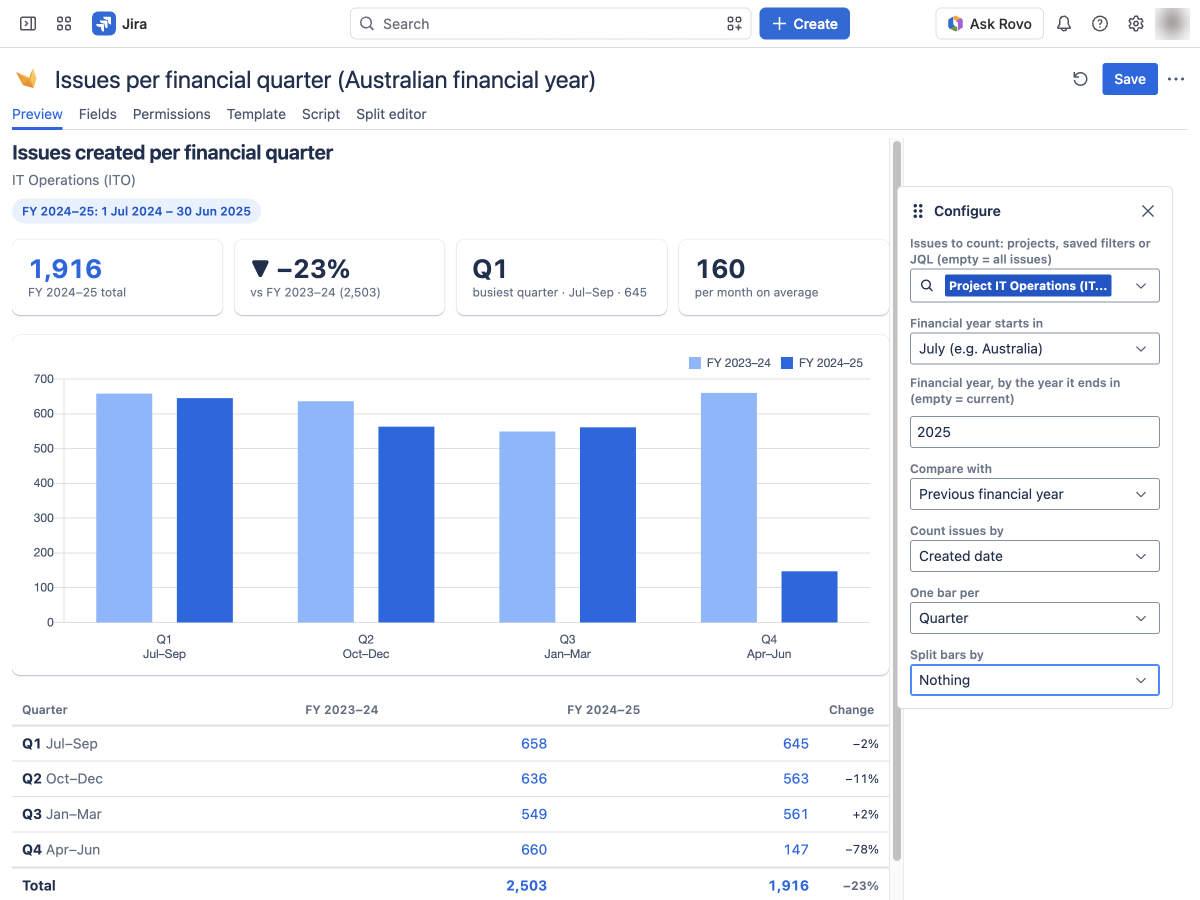Switch to the Preview tab
This screenshot has width=1200, height=900.
[x=37, y=114]
